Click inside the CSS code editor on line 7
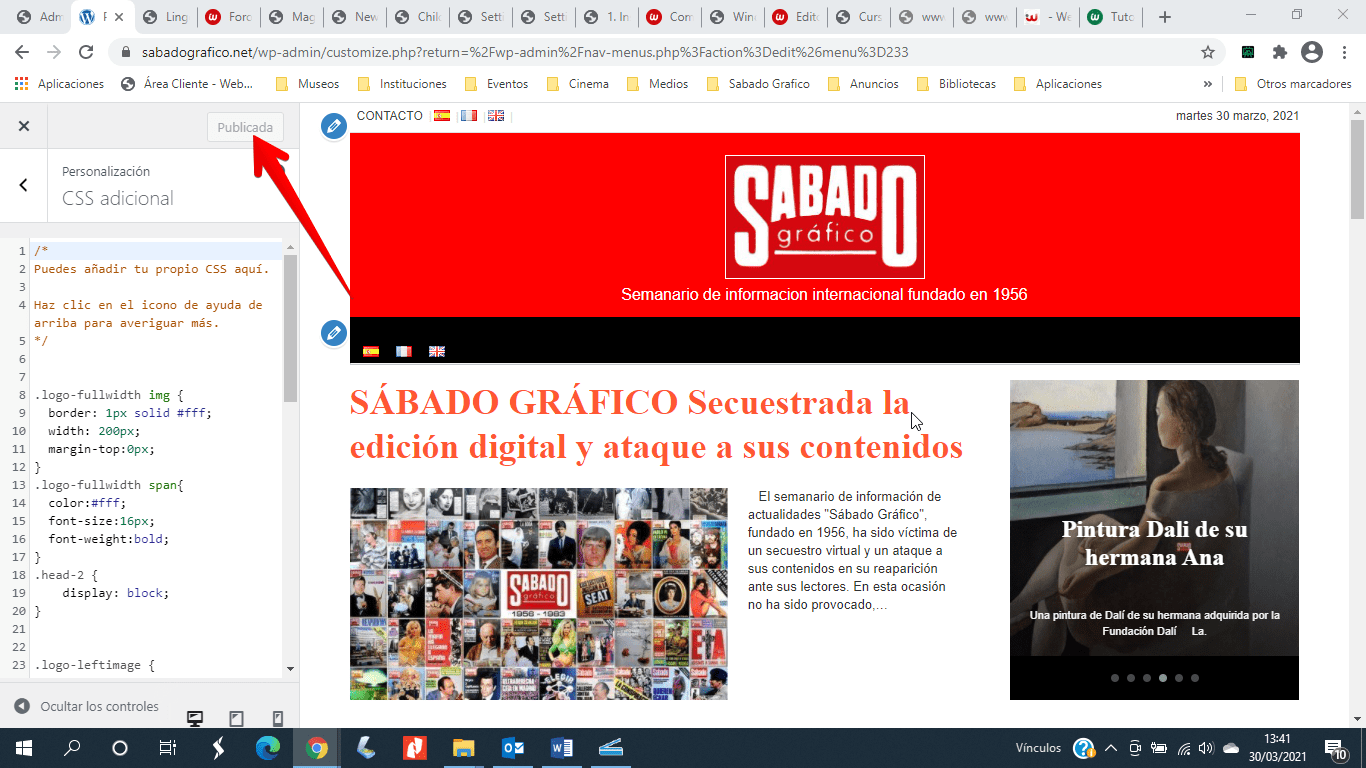This screenshot has height=768, width=1366. pos(157,377)
